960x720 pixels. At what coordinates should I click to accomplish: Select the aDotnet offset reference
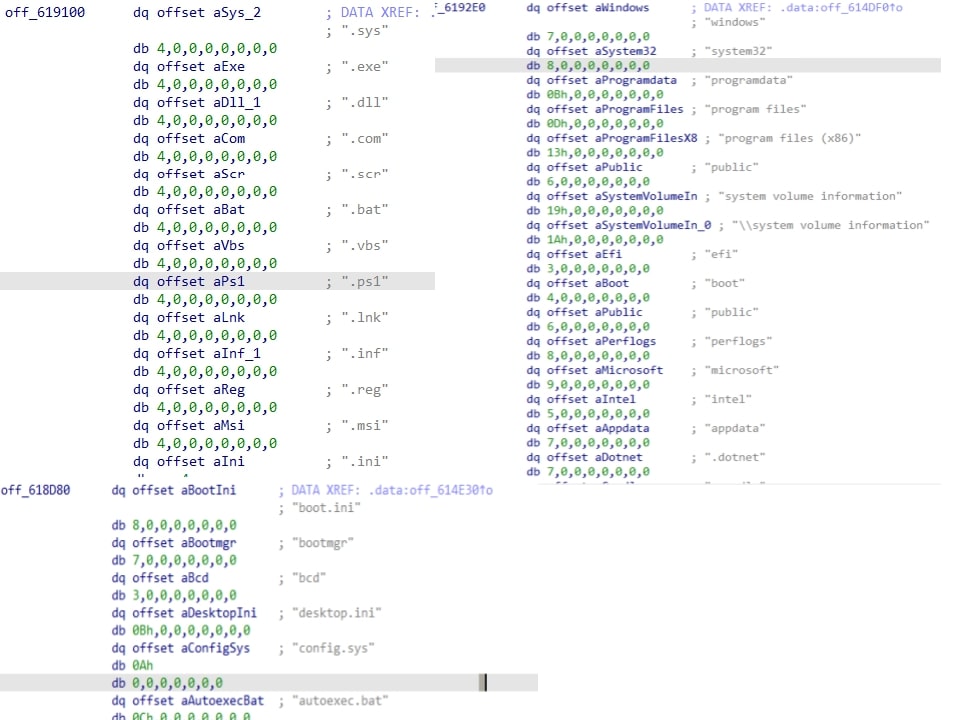621,457
